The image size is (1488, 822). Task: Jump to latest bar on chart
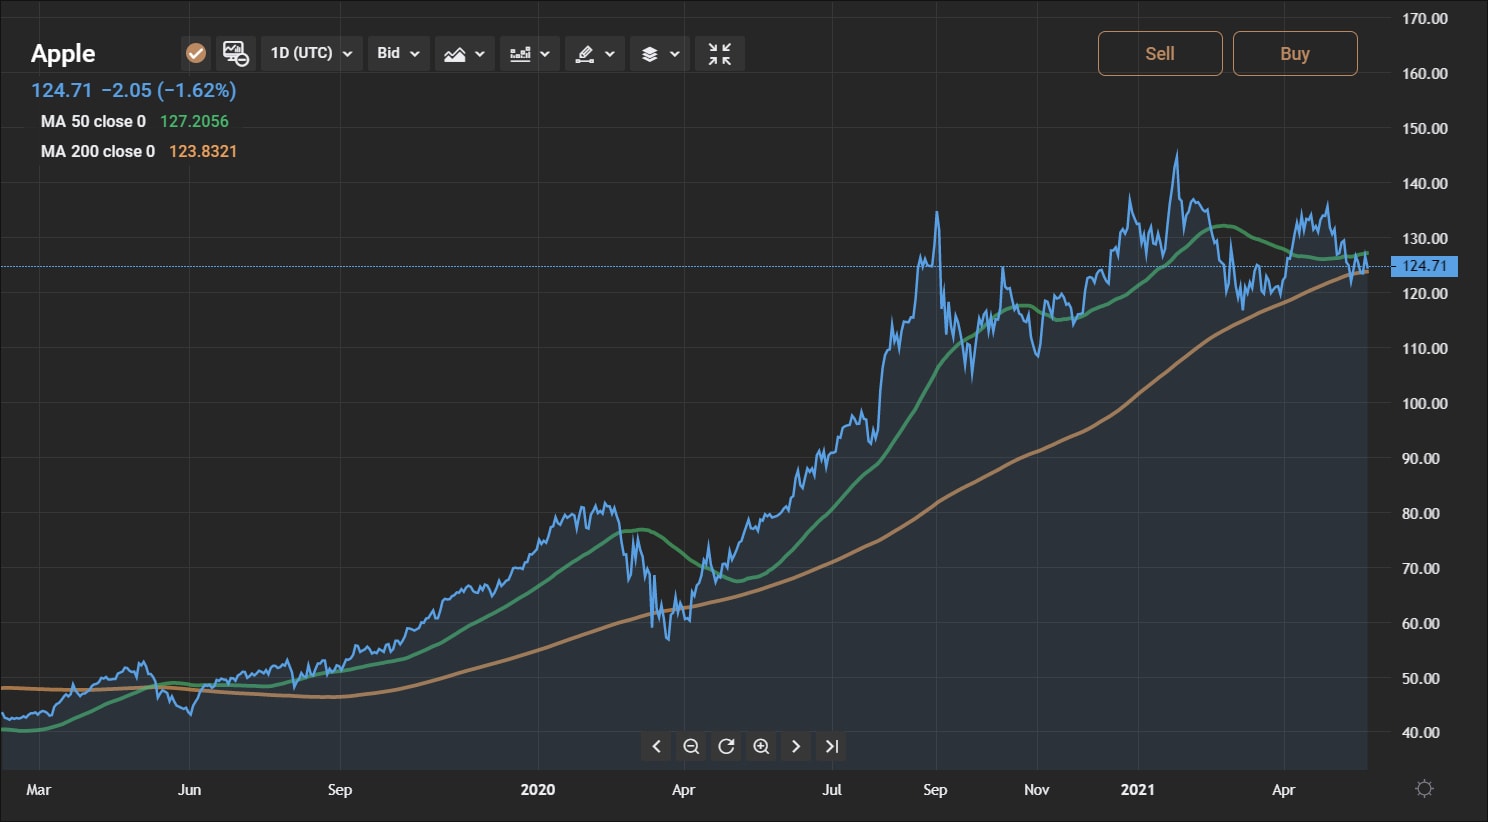pos(831,746)
